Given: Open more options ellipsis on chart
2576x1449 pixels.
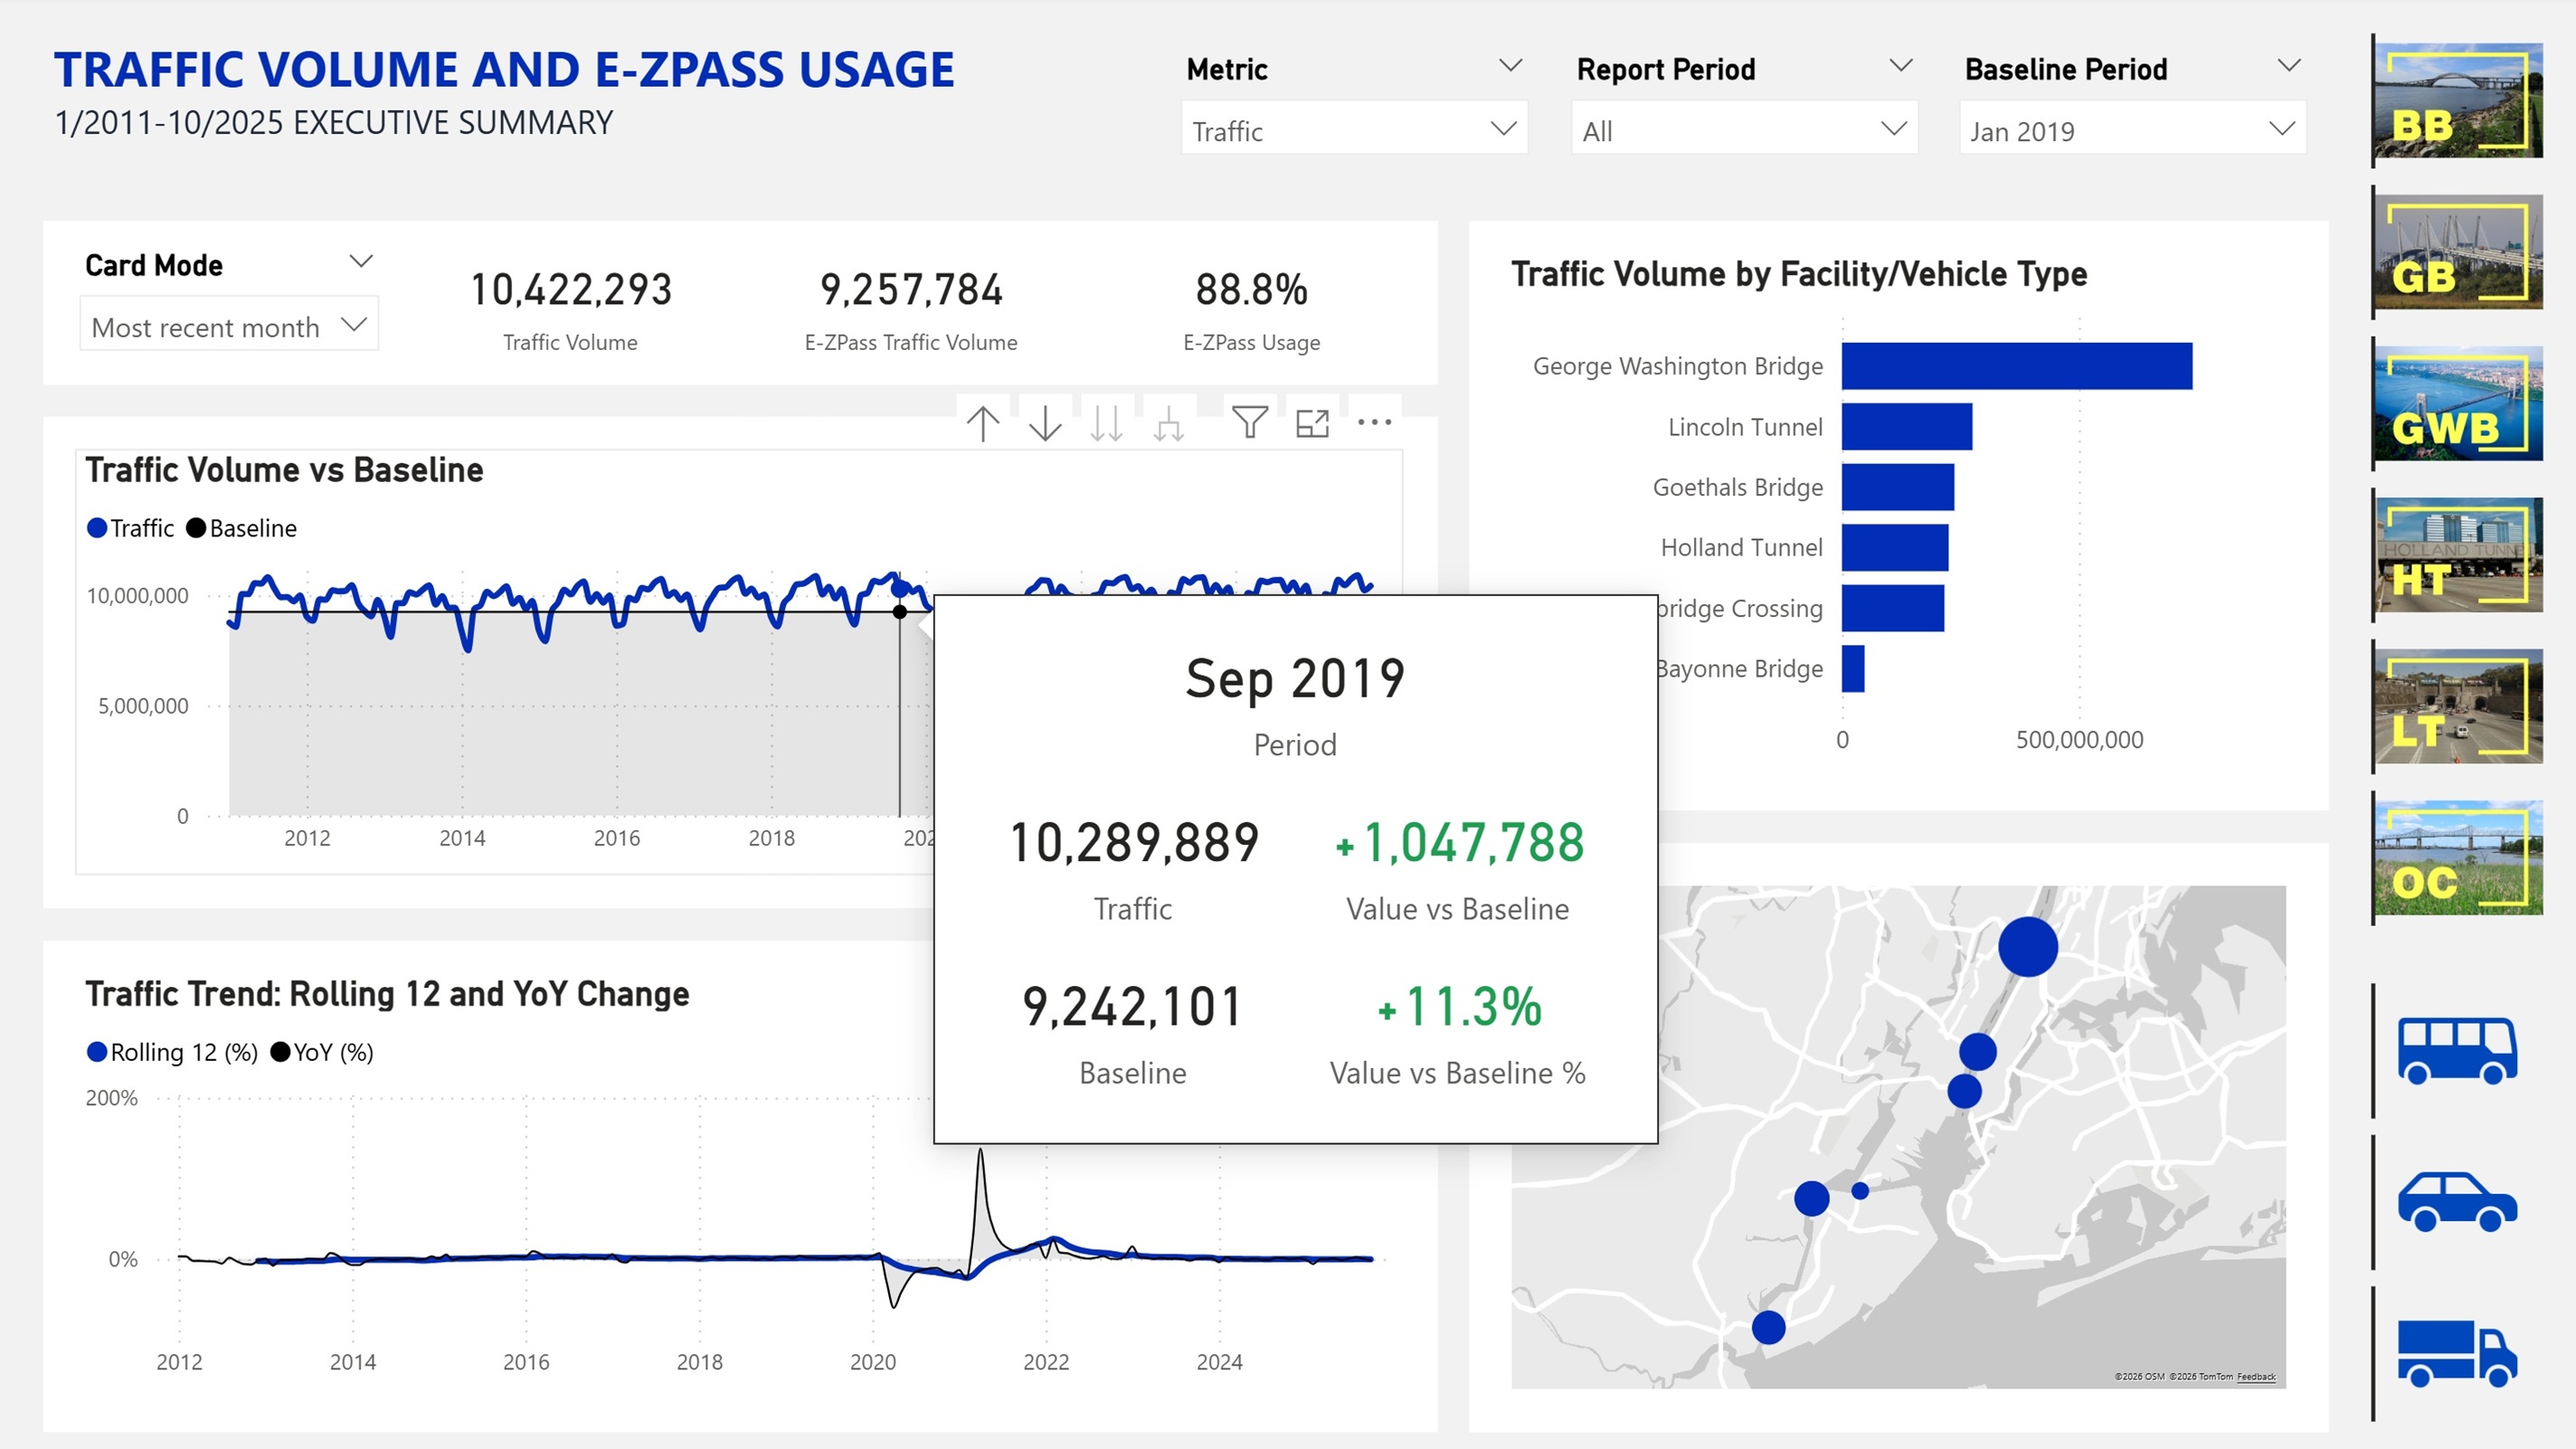Looking at the screenshot, I should (x=1375, y=422).
